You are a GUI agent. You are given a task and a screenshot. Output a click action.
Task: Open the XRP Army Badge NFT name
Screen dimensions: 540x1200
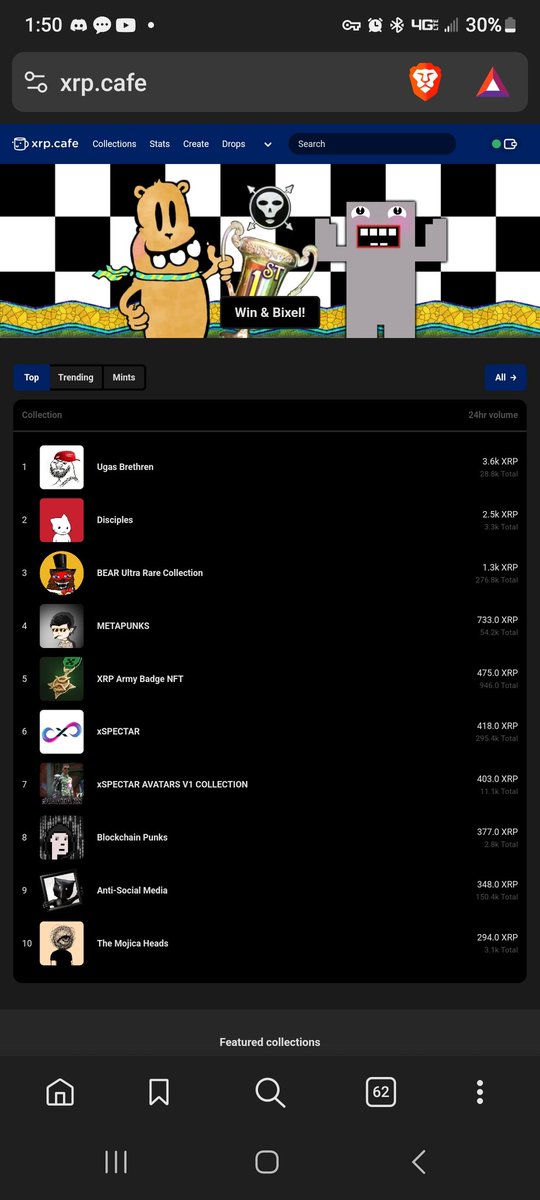[x=140, y=679]
